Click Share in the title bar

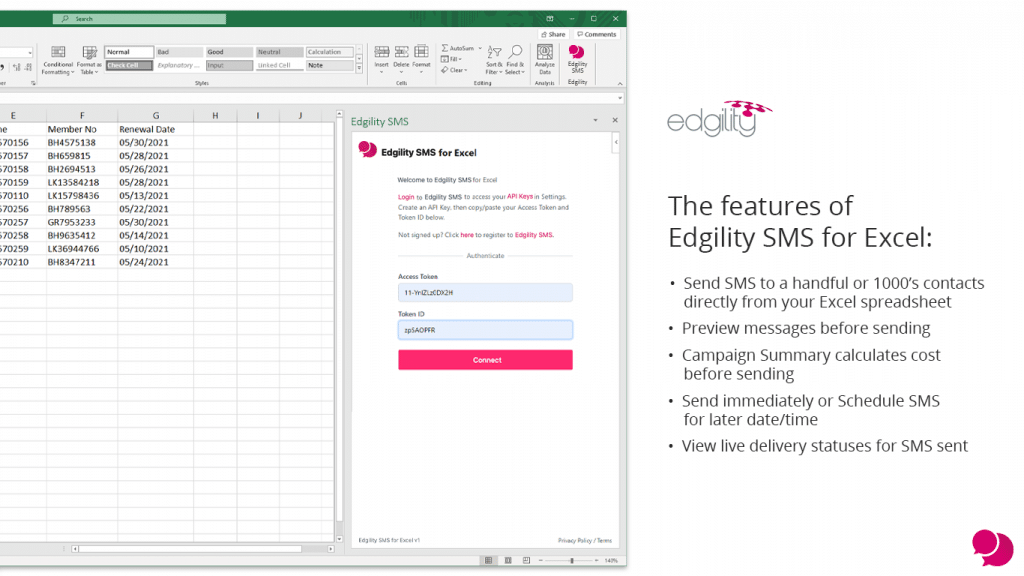(553, 33)
